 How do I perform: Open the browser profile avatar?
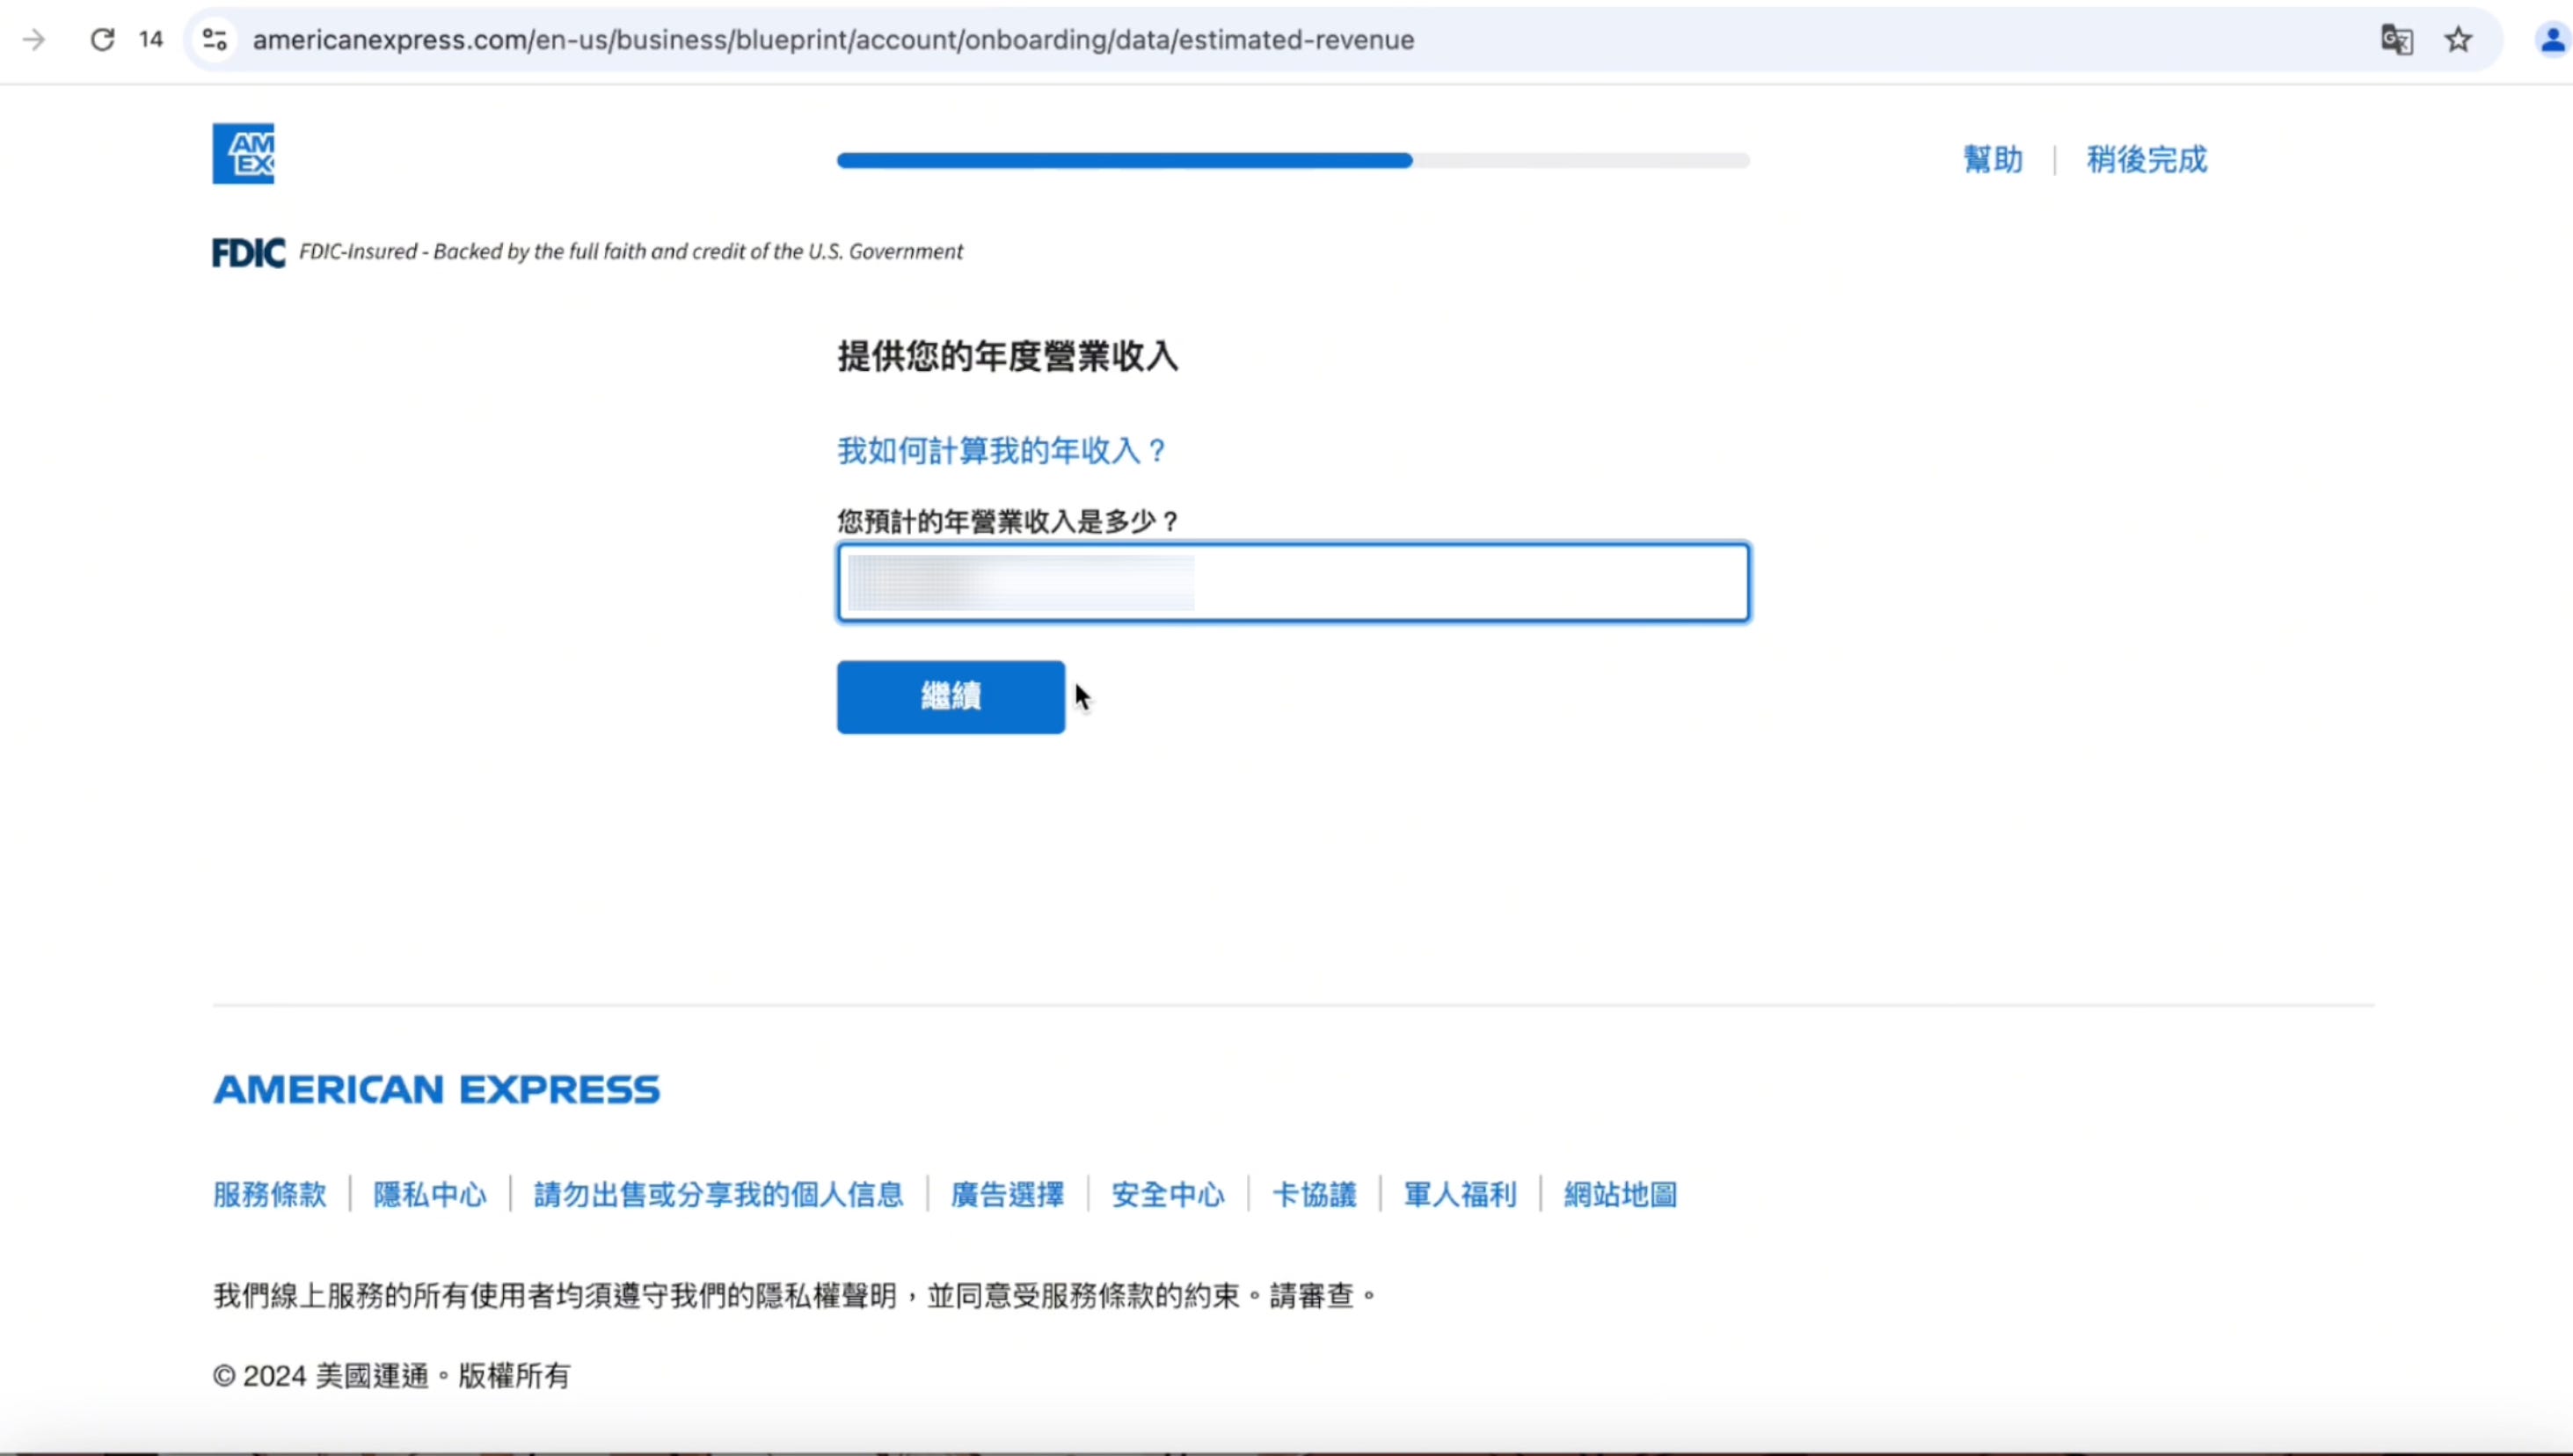pyautogui.click(x=2551, y=40)
